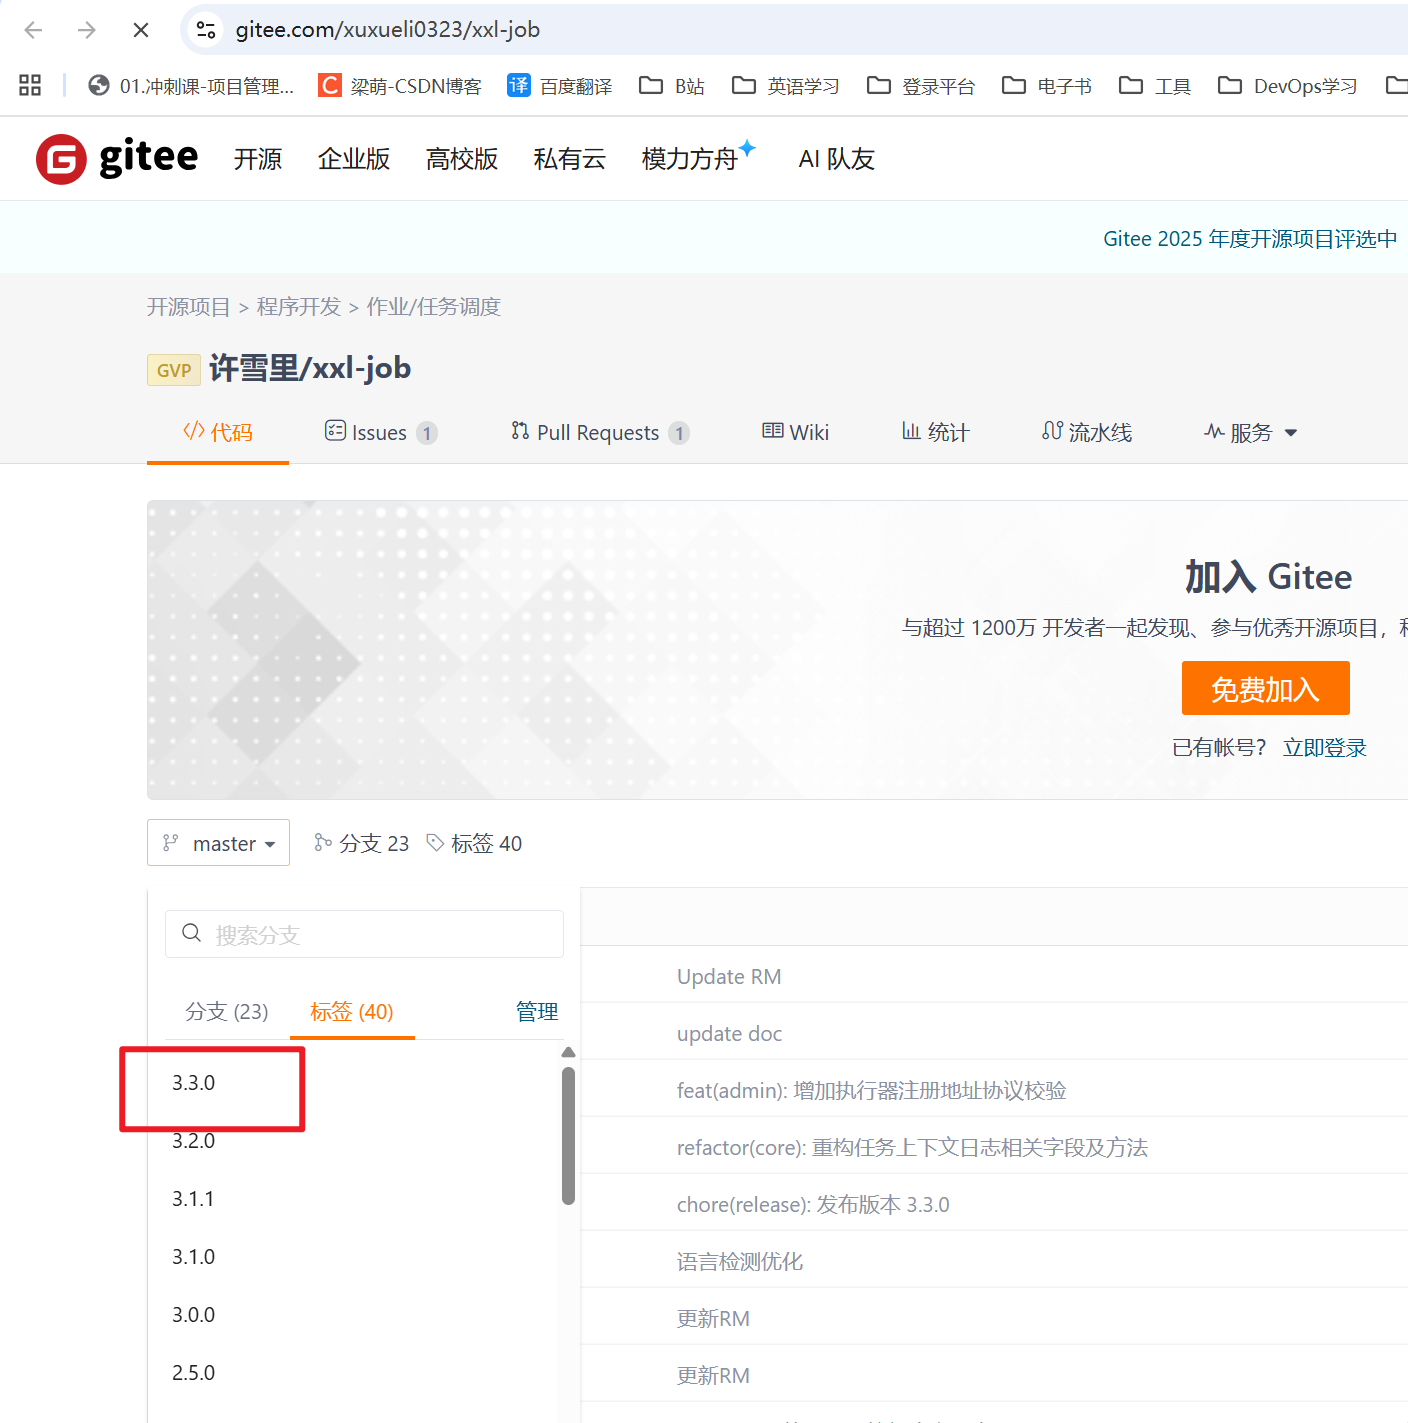This screenshot has height=1423, width=1408.
Task: Switch to the 分支 (23) tab
Action: point(227,1011)
